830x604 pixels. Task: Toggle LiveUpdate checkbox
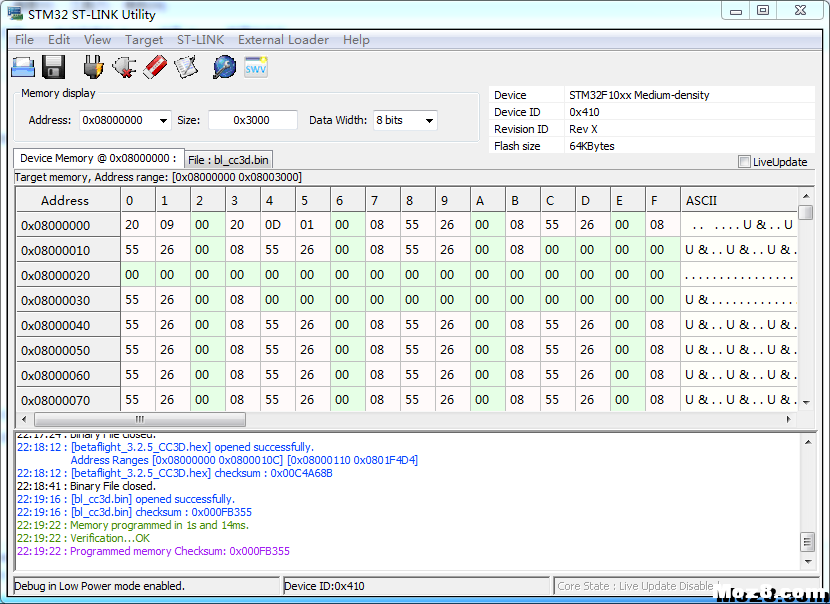pyautogui.click(x=744, y=161)
